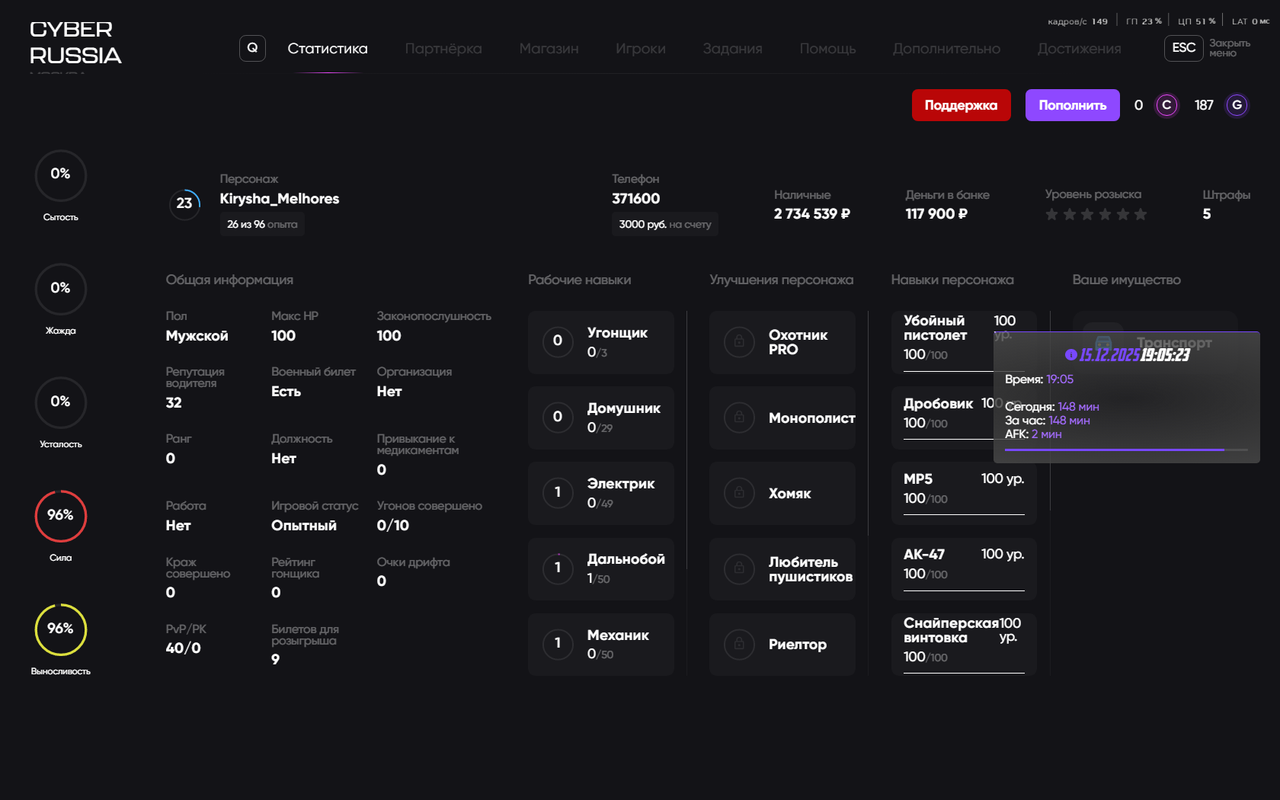The width and height of the screenshot is (1280, 800).
Task: Click the lock icon for Риелтор
Action: coord(739,644)
